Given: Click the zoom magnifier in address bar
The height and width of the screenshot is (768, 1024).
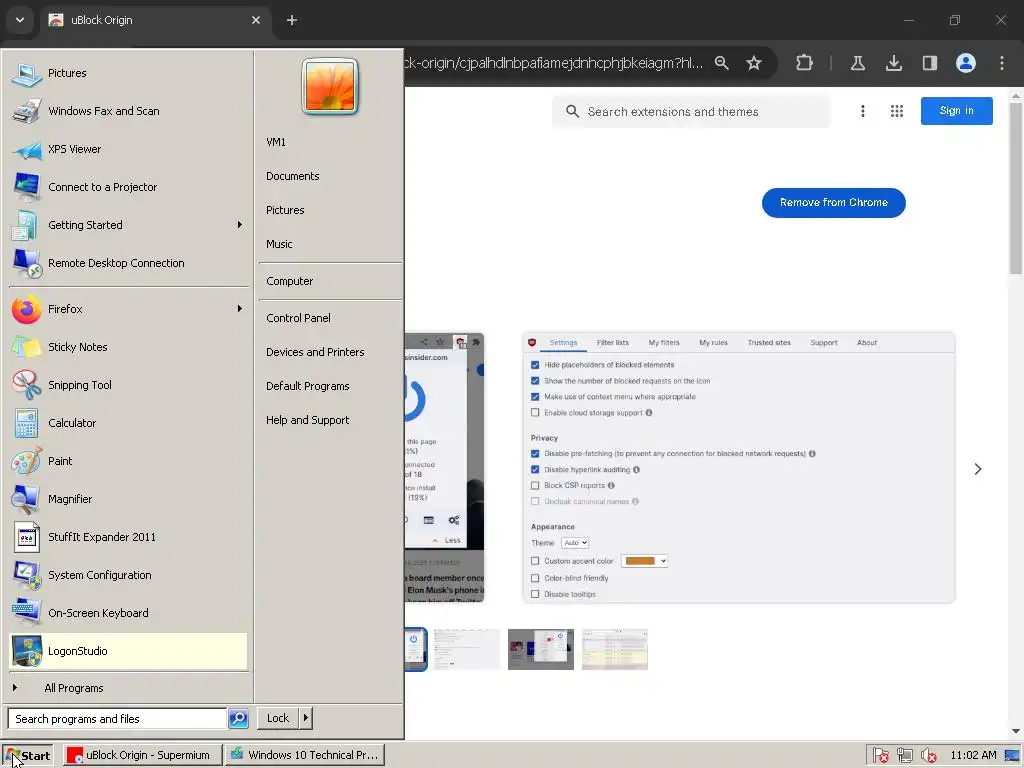Looking at the screenshot, I should (x=722, y=63).
